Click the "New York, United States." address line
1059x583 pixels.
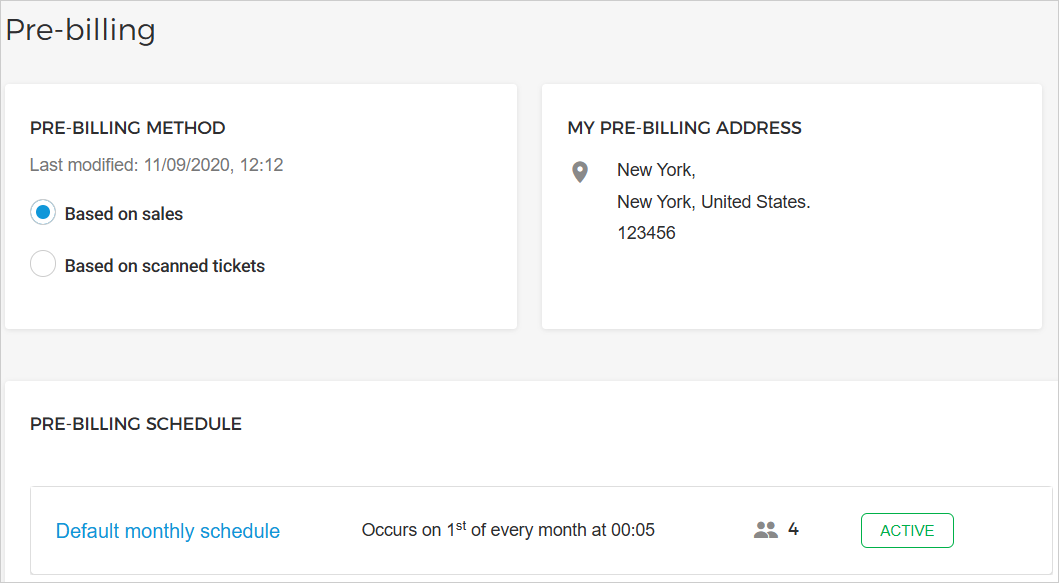[713, 202]
